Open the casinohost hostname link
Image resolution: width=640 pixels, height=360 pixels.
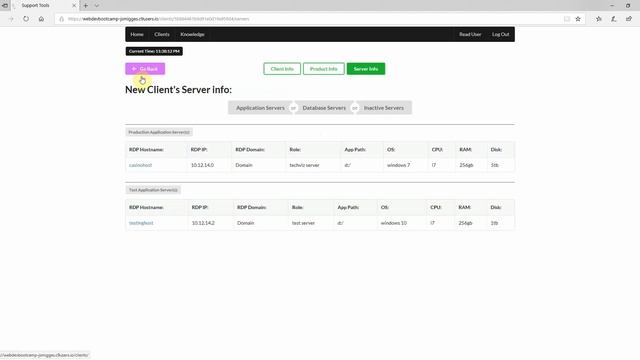(140, 165)
